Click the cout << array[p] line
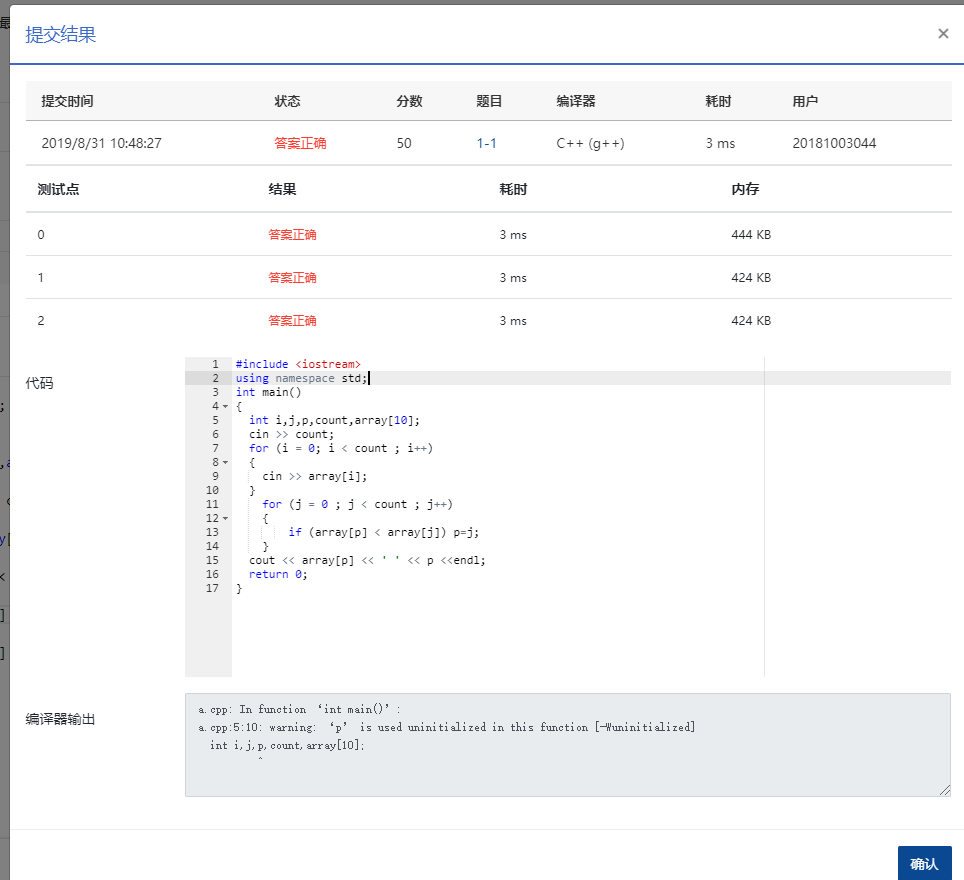Screen dimensions: 964x880 pos(367,560)
